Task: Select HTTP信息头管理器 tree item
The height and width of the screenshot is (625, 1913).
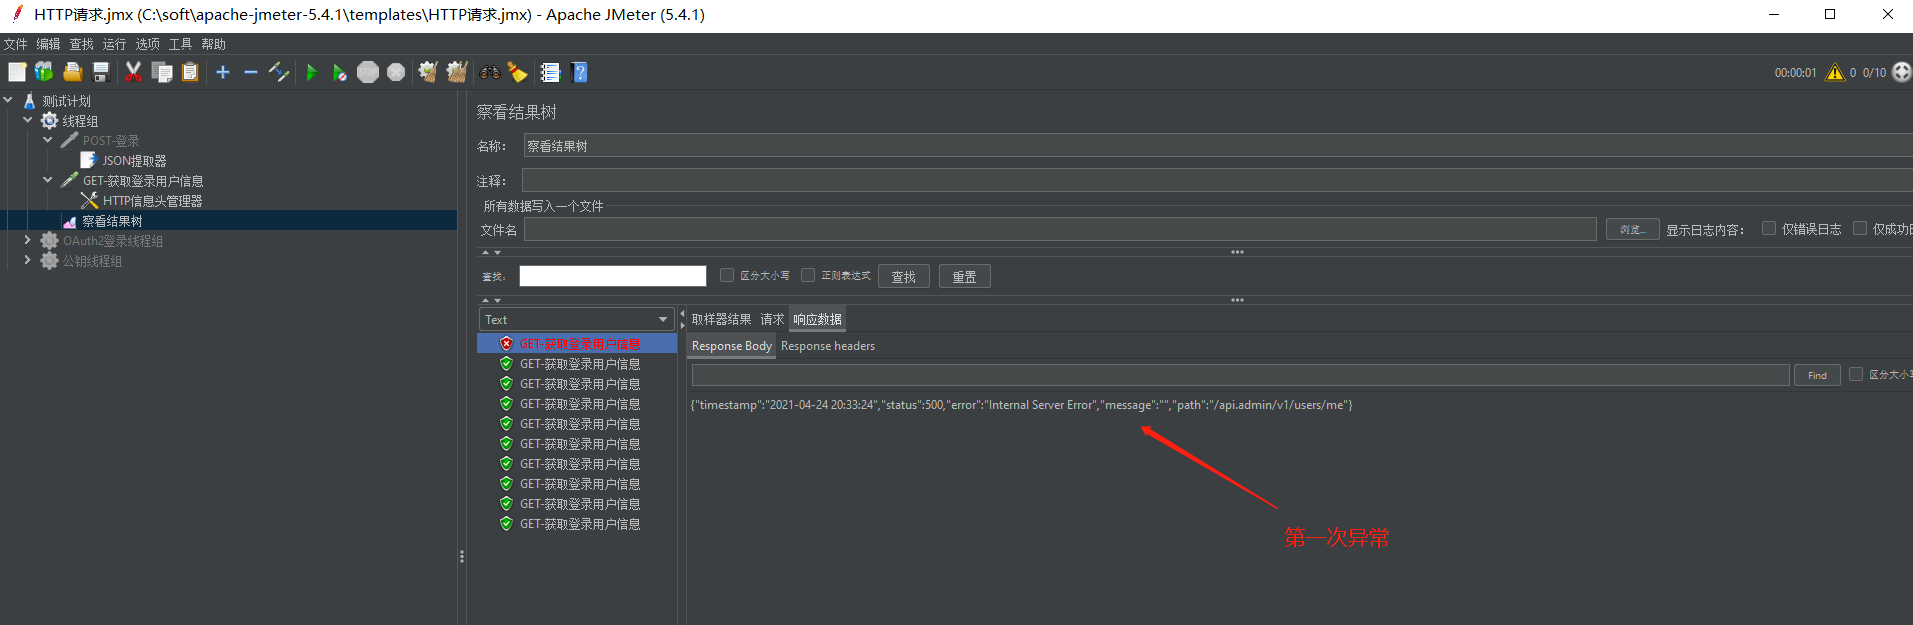Action: [x=152, y=200]
